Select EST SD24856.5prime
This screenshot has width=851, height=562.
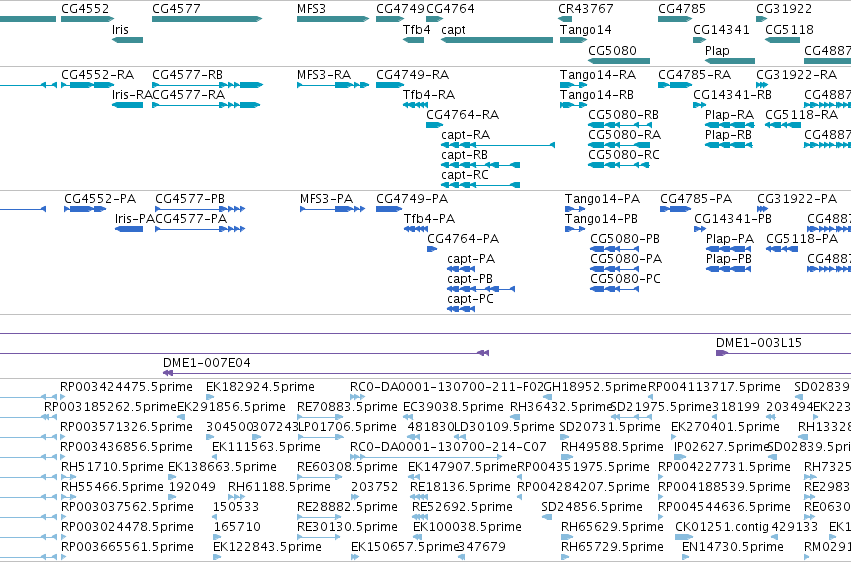coord(592,507)
